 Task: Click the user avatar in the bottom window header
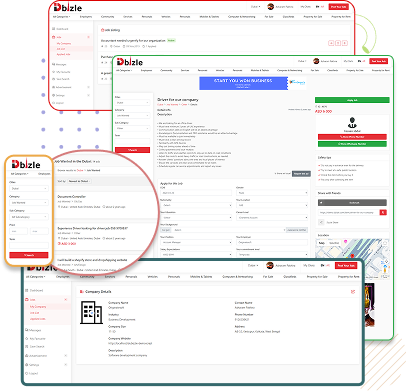click(x=270, y=265)
